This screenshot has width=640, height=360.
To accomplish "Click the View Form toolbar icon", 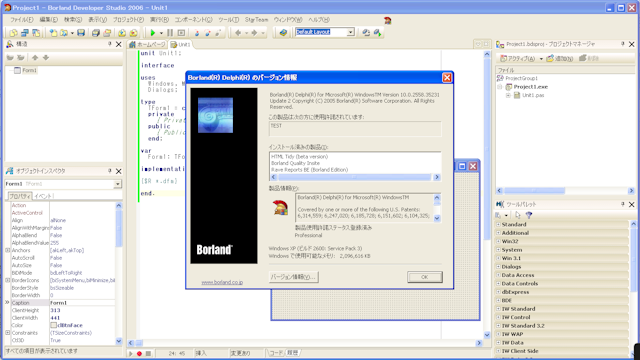I will [24, 33].
